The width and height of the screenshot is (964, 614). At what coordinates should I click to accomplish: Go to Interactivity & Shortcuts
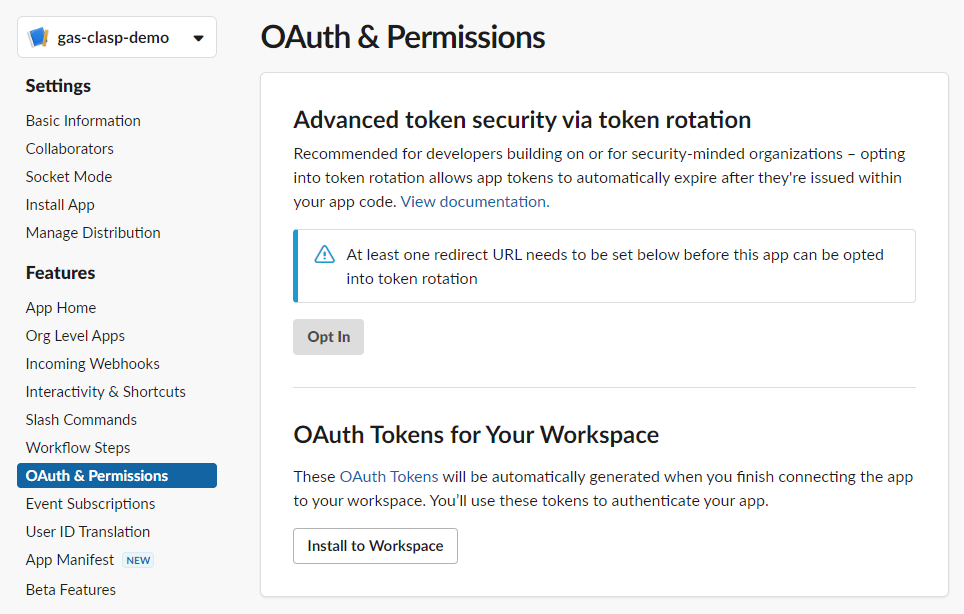[x=106, y=392]
